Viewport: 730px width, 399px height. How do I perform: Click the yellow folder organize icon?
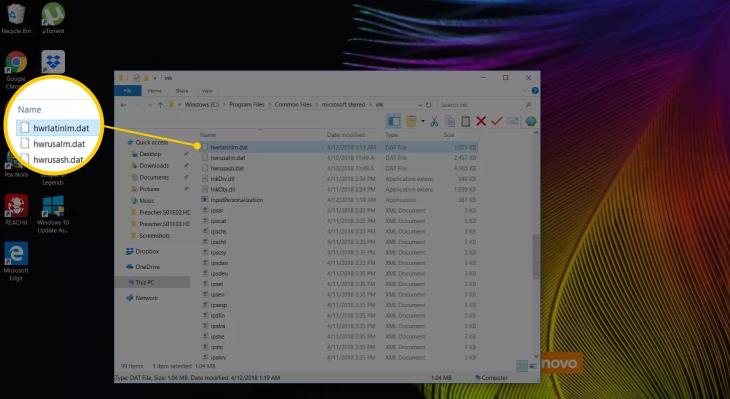tap(411, 122)
